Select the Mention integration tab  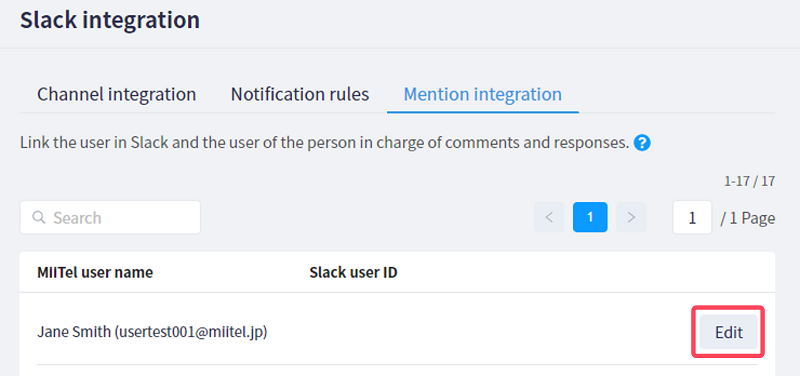pos(483,94)
